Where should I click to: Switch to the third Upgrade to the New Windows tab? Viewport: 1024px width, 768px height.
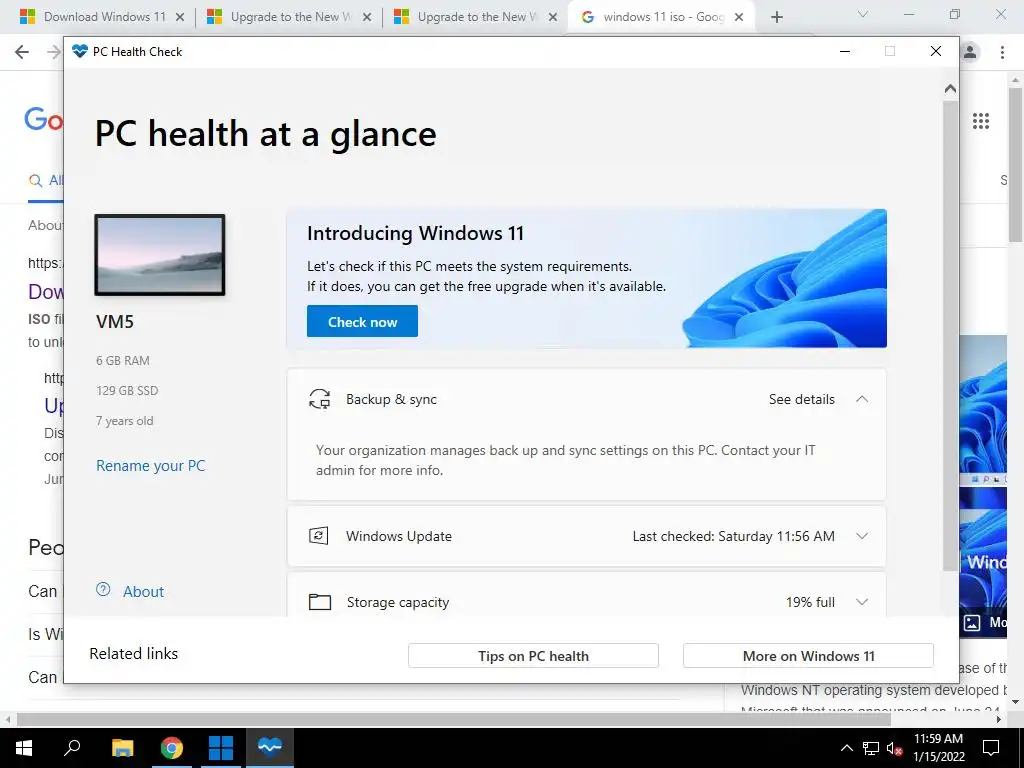point(477,17)
